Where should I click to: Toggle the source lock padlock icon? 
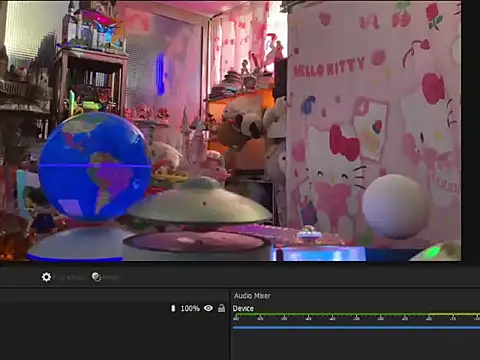[x=221, y=308]
